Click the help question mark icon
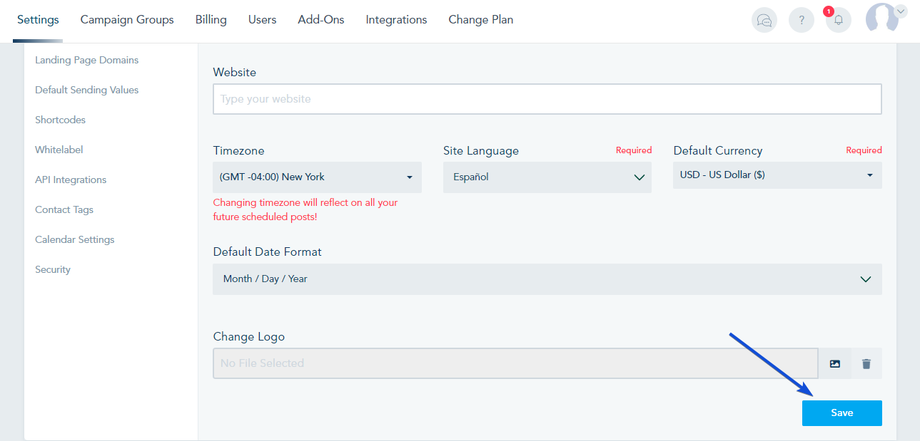920x441 pixels. coord(801,20)
